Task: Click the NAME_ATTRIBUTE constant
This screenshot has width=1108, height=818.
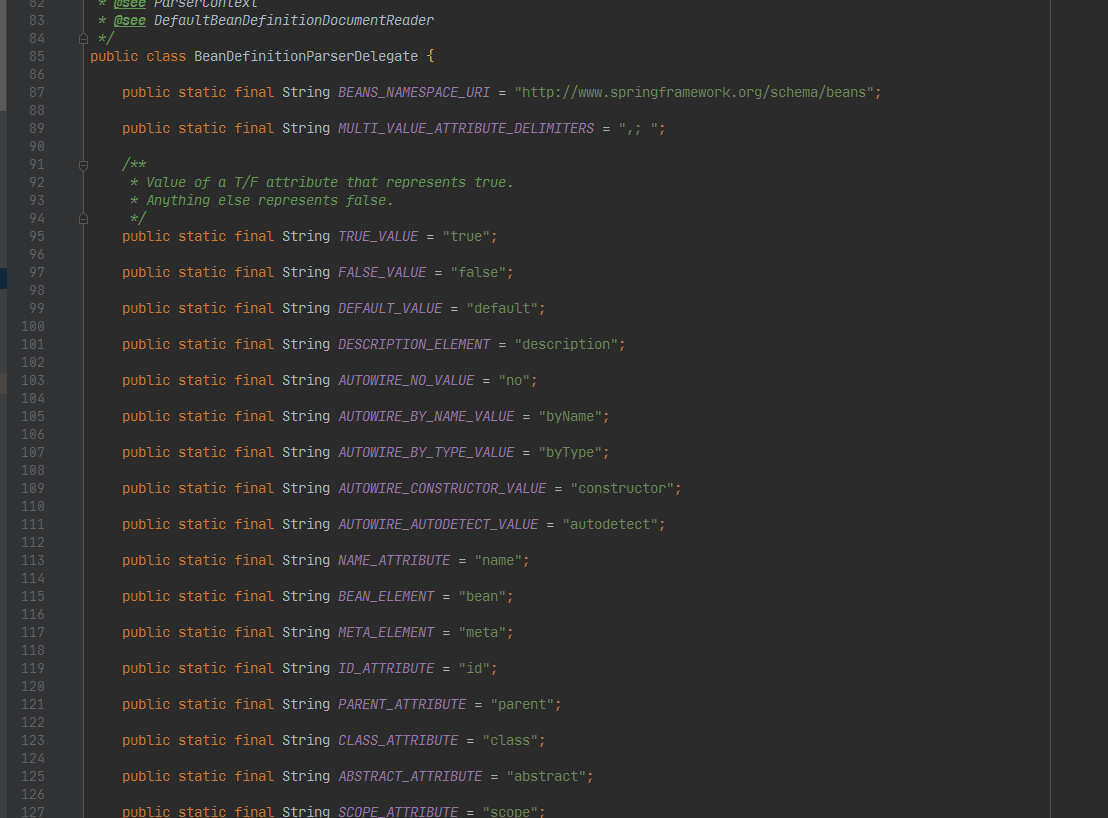Action: [x=394, y=561]
